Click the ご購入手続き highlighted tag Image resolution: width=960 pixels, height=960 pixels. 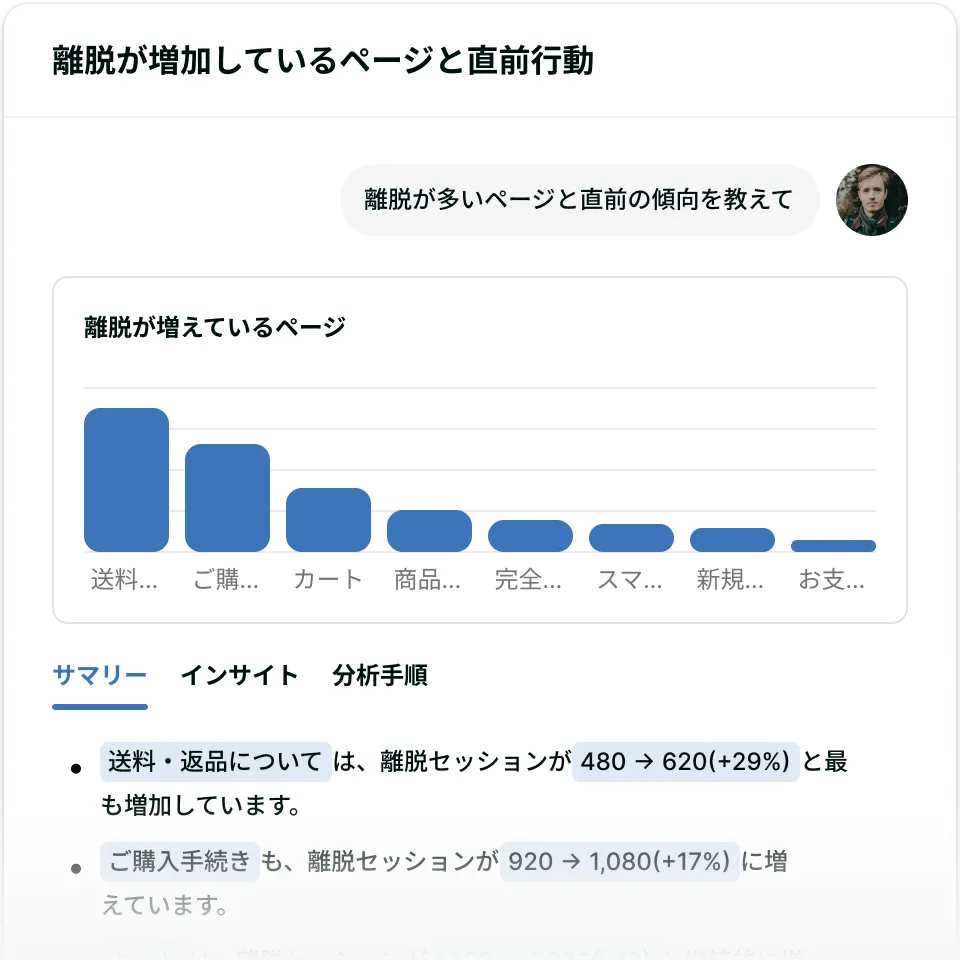click(180, 861)
